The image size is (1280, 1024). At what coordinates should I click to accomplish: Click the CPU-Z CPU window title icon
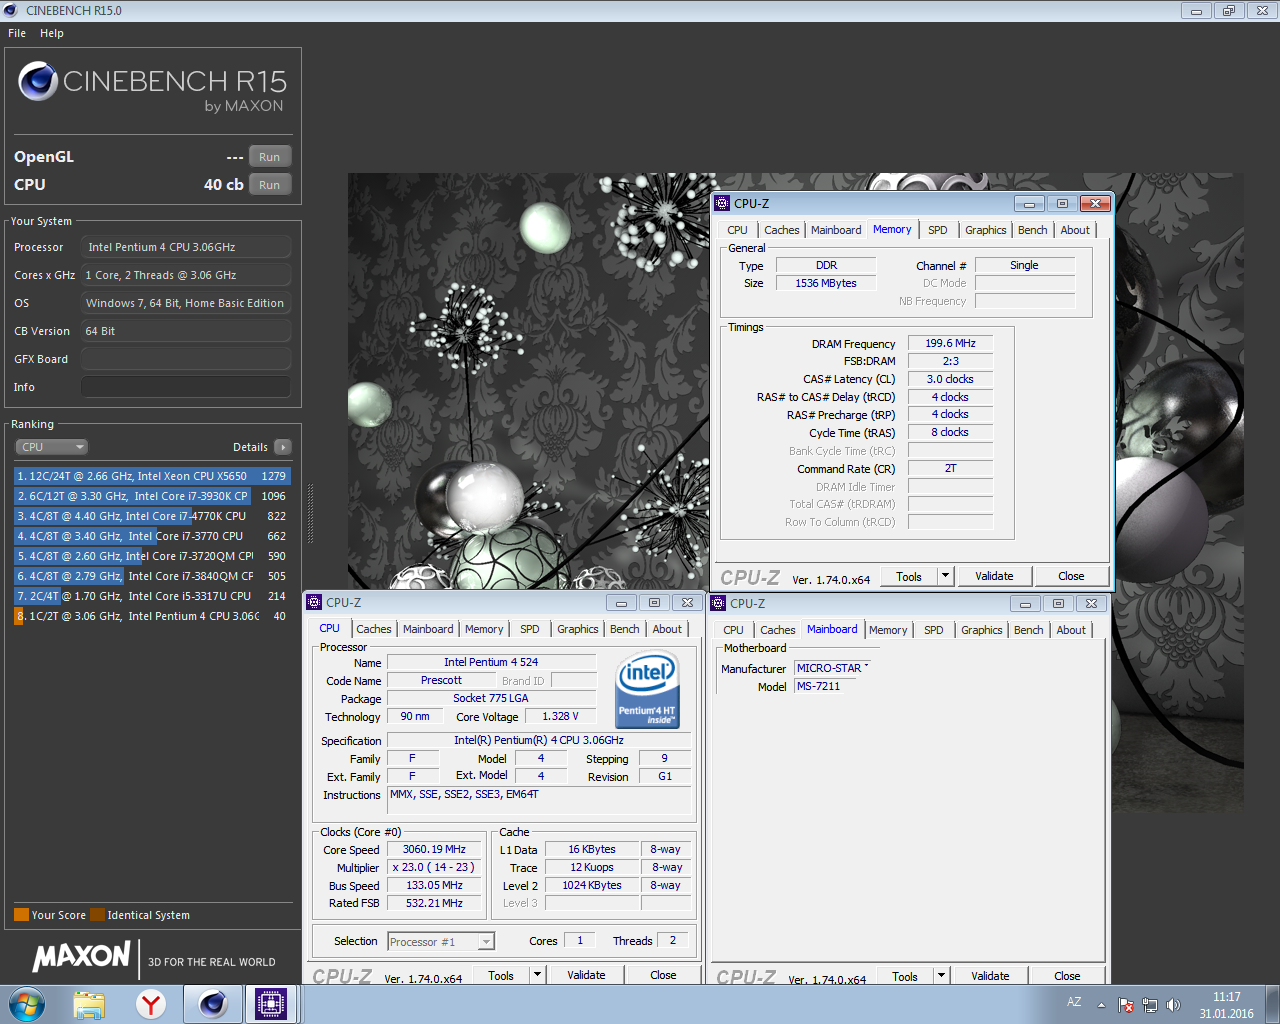click(x=314, y=602)
